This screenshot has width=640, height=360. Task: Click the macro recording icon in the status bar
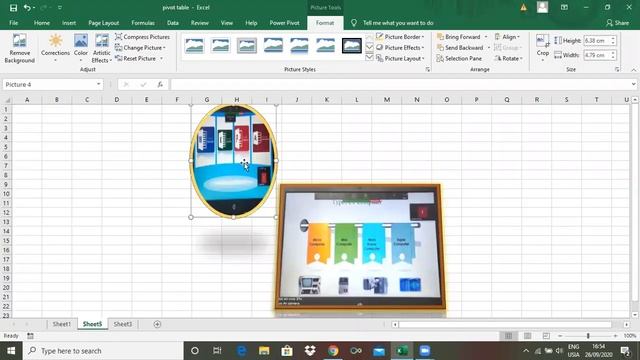[30, 336]
